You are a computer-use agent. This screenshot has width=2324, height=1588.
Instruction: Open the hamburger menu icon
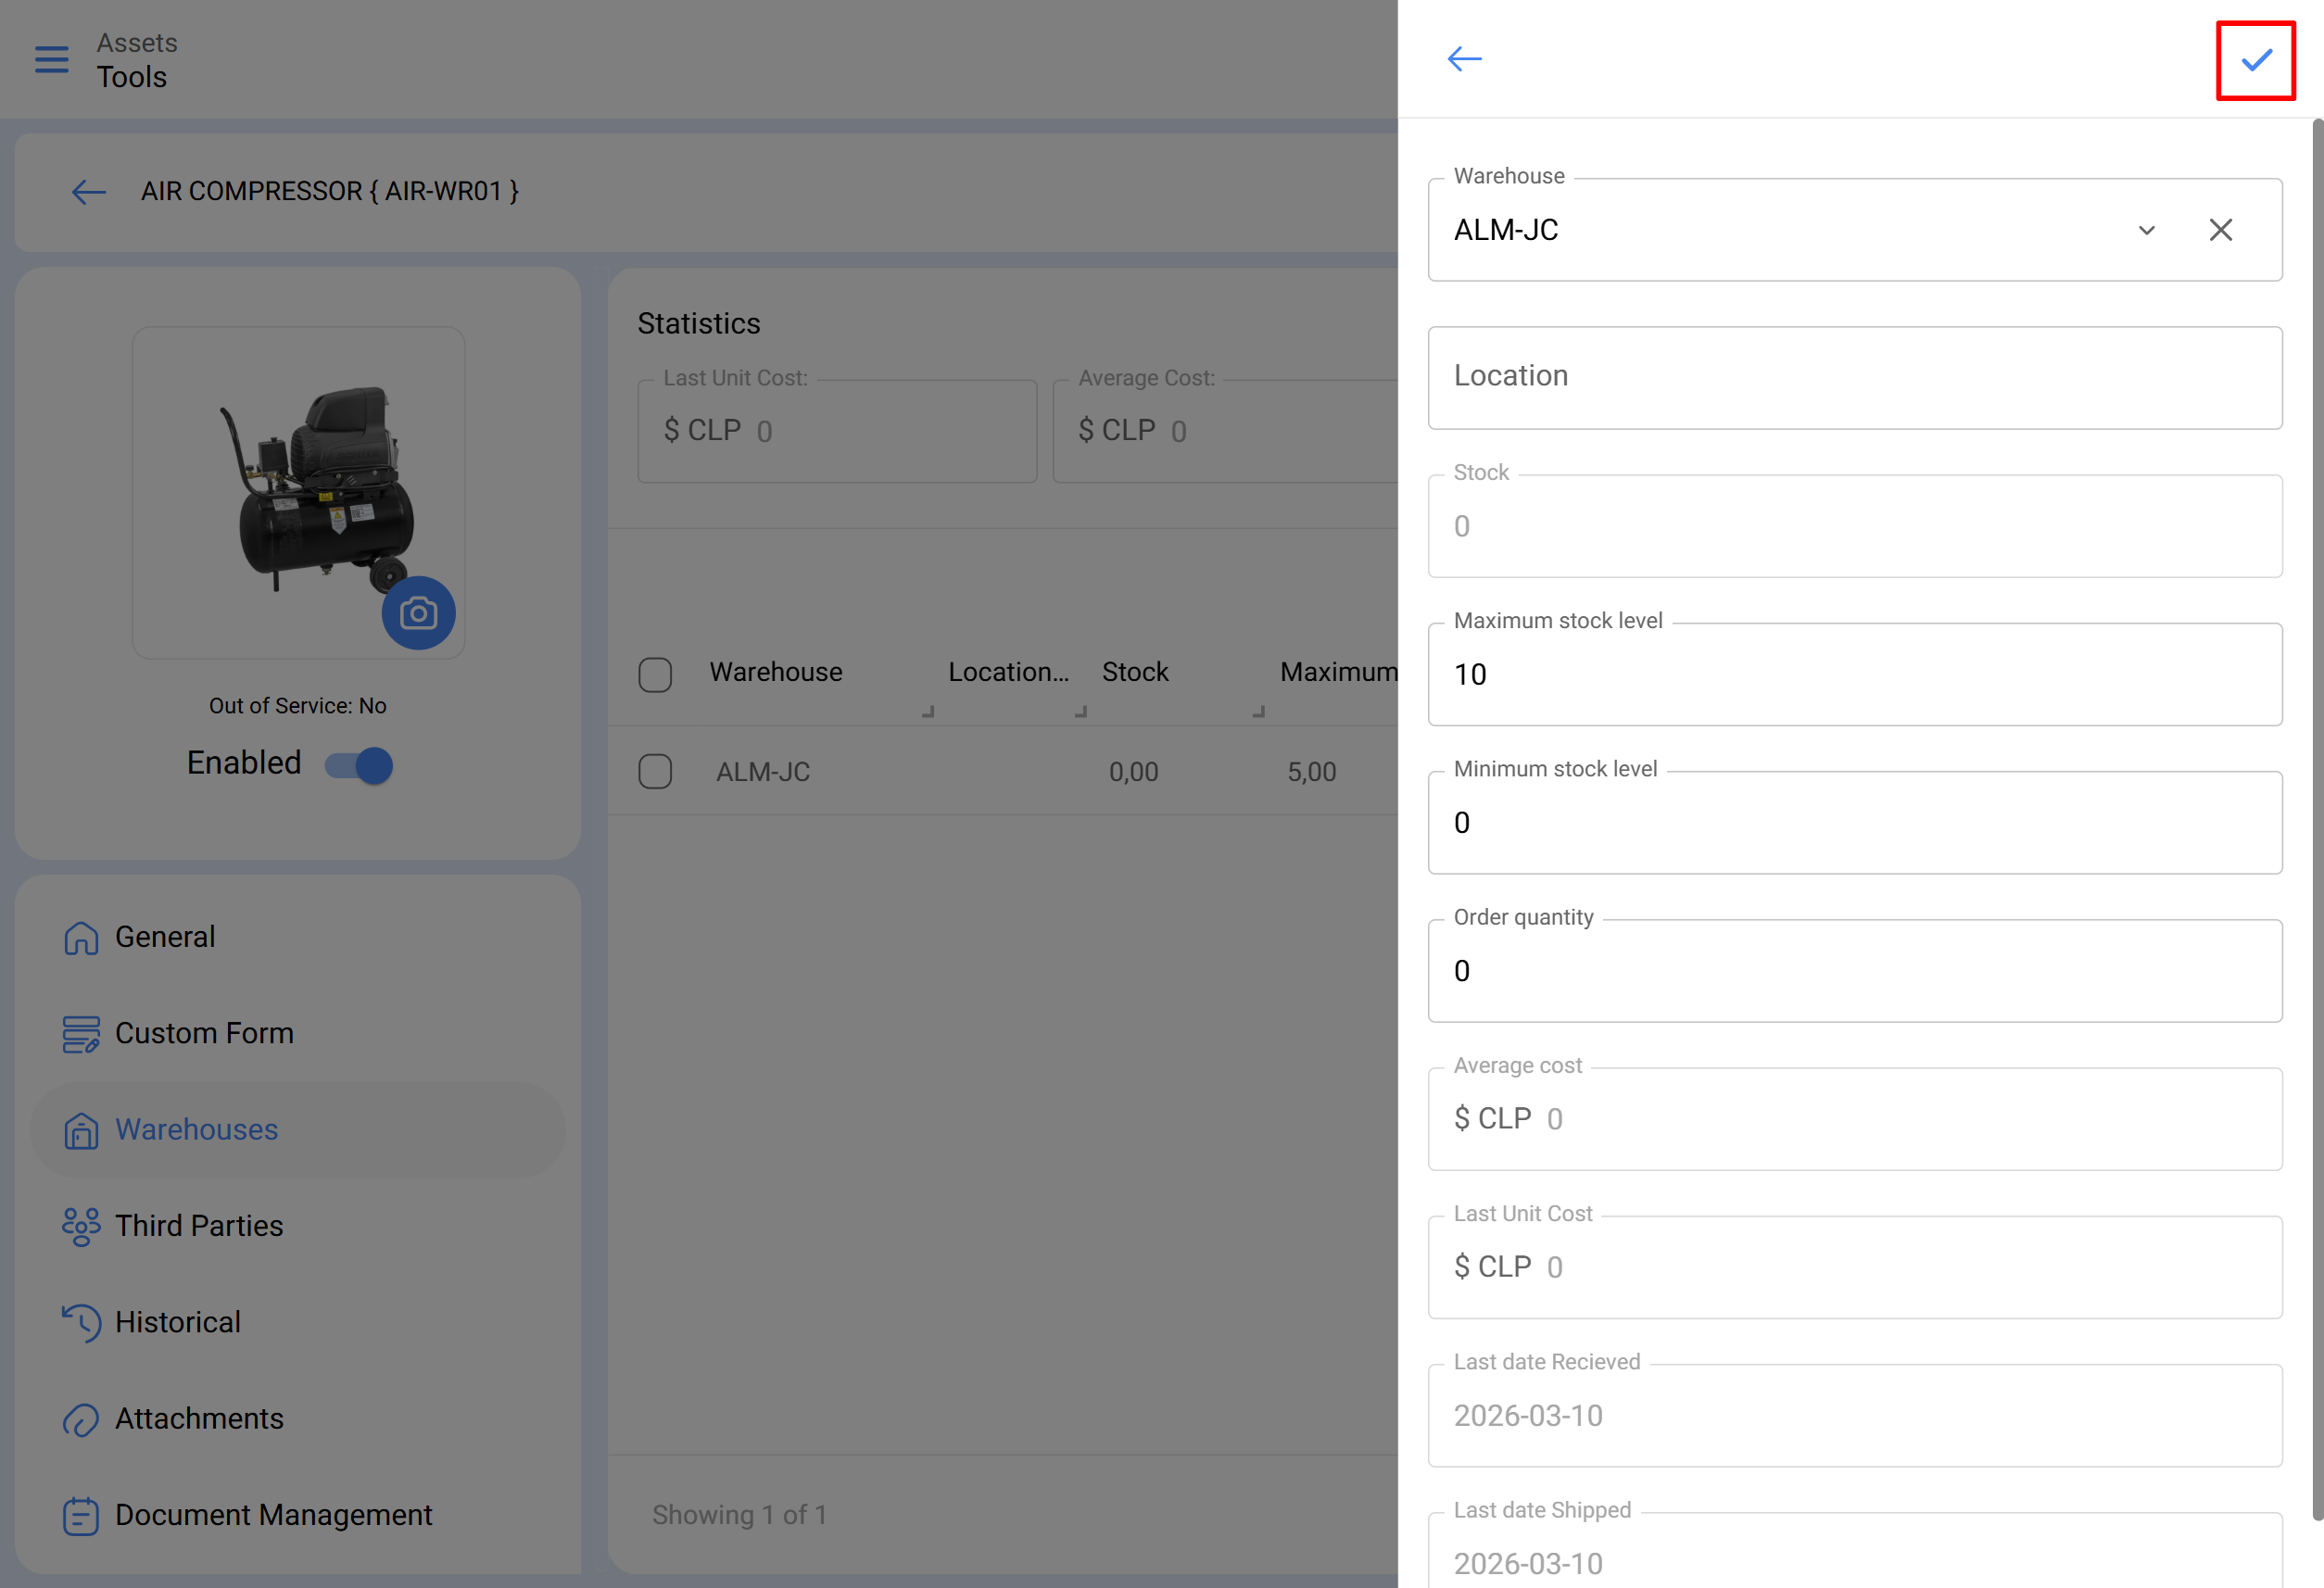coord(52,59)
